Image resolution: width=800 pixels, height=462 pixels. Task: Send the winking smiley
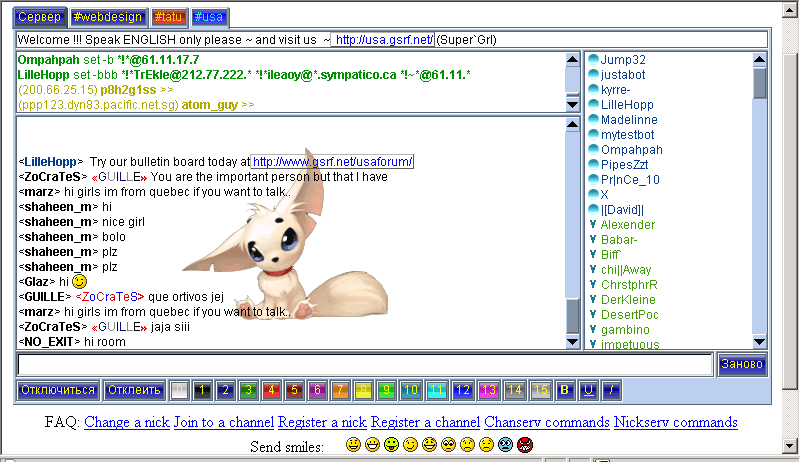(x=410, y=445)
